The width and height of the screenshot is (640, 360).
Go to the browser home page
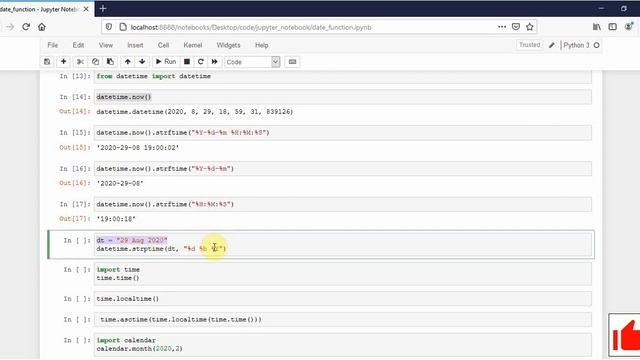[x=42, y=27]
